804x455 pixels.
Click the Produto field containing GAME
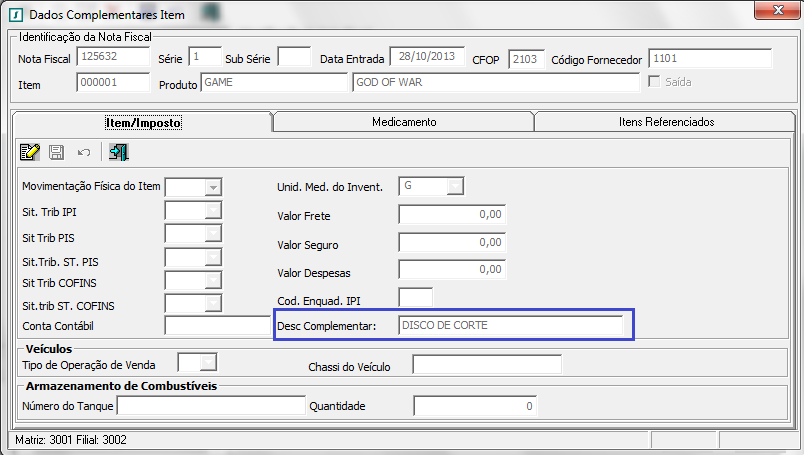[x=274, y=82]
